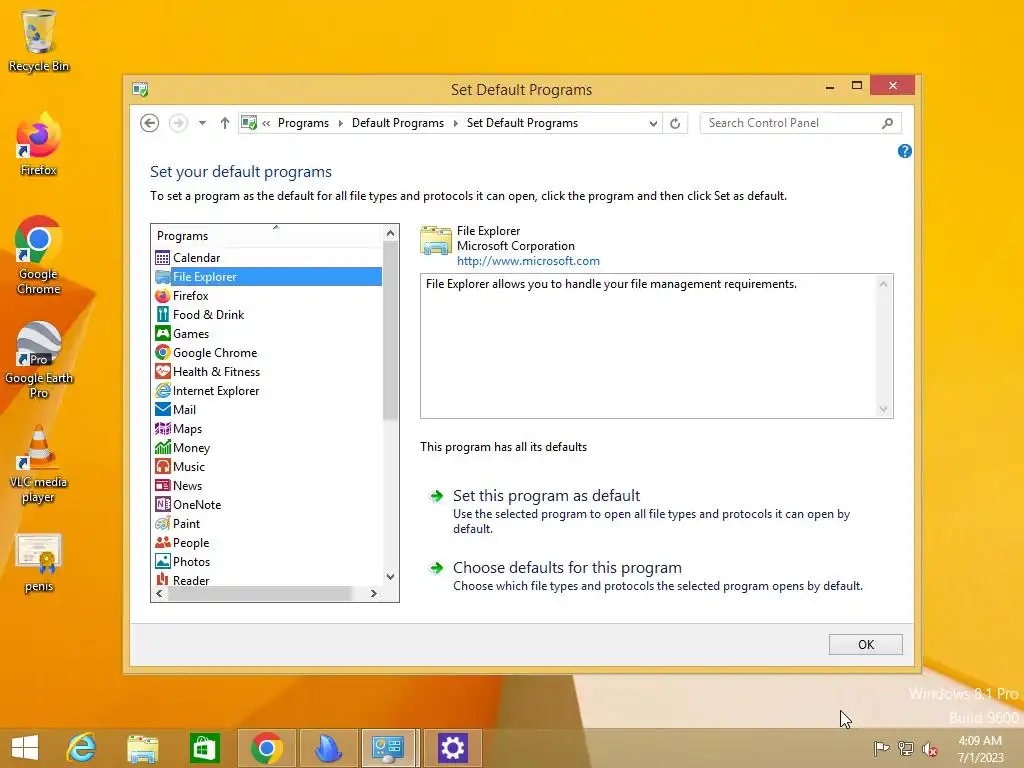Viewport: 1024px width, 768px height.
Task: Select Food & Drink in Programs list
Action: point(268,314)
